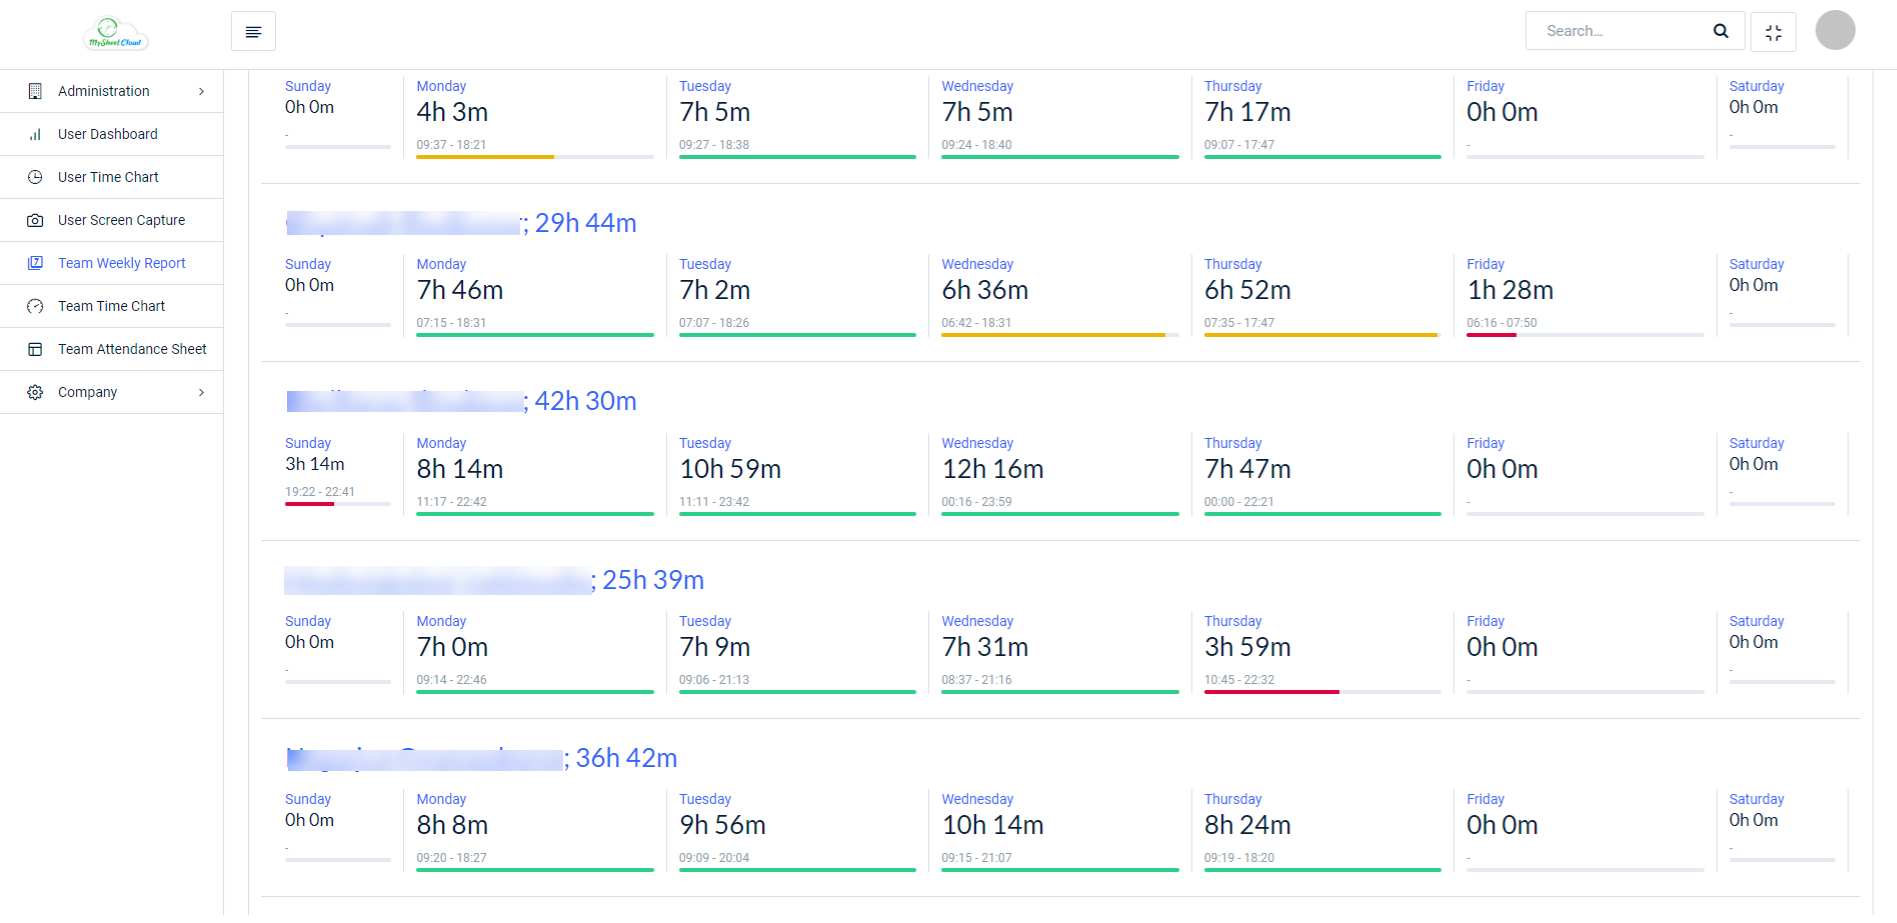Click the User Screen Capture camera icon
Image resolution: width=1897 pixels, height=923 pixels.
coord(35,220)
